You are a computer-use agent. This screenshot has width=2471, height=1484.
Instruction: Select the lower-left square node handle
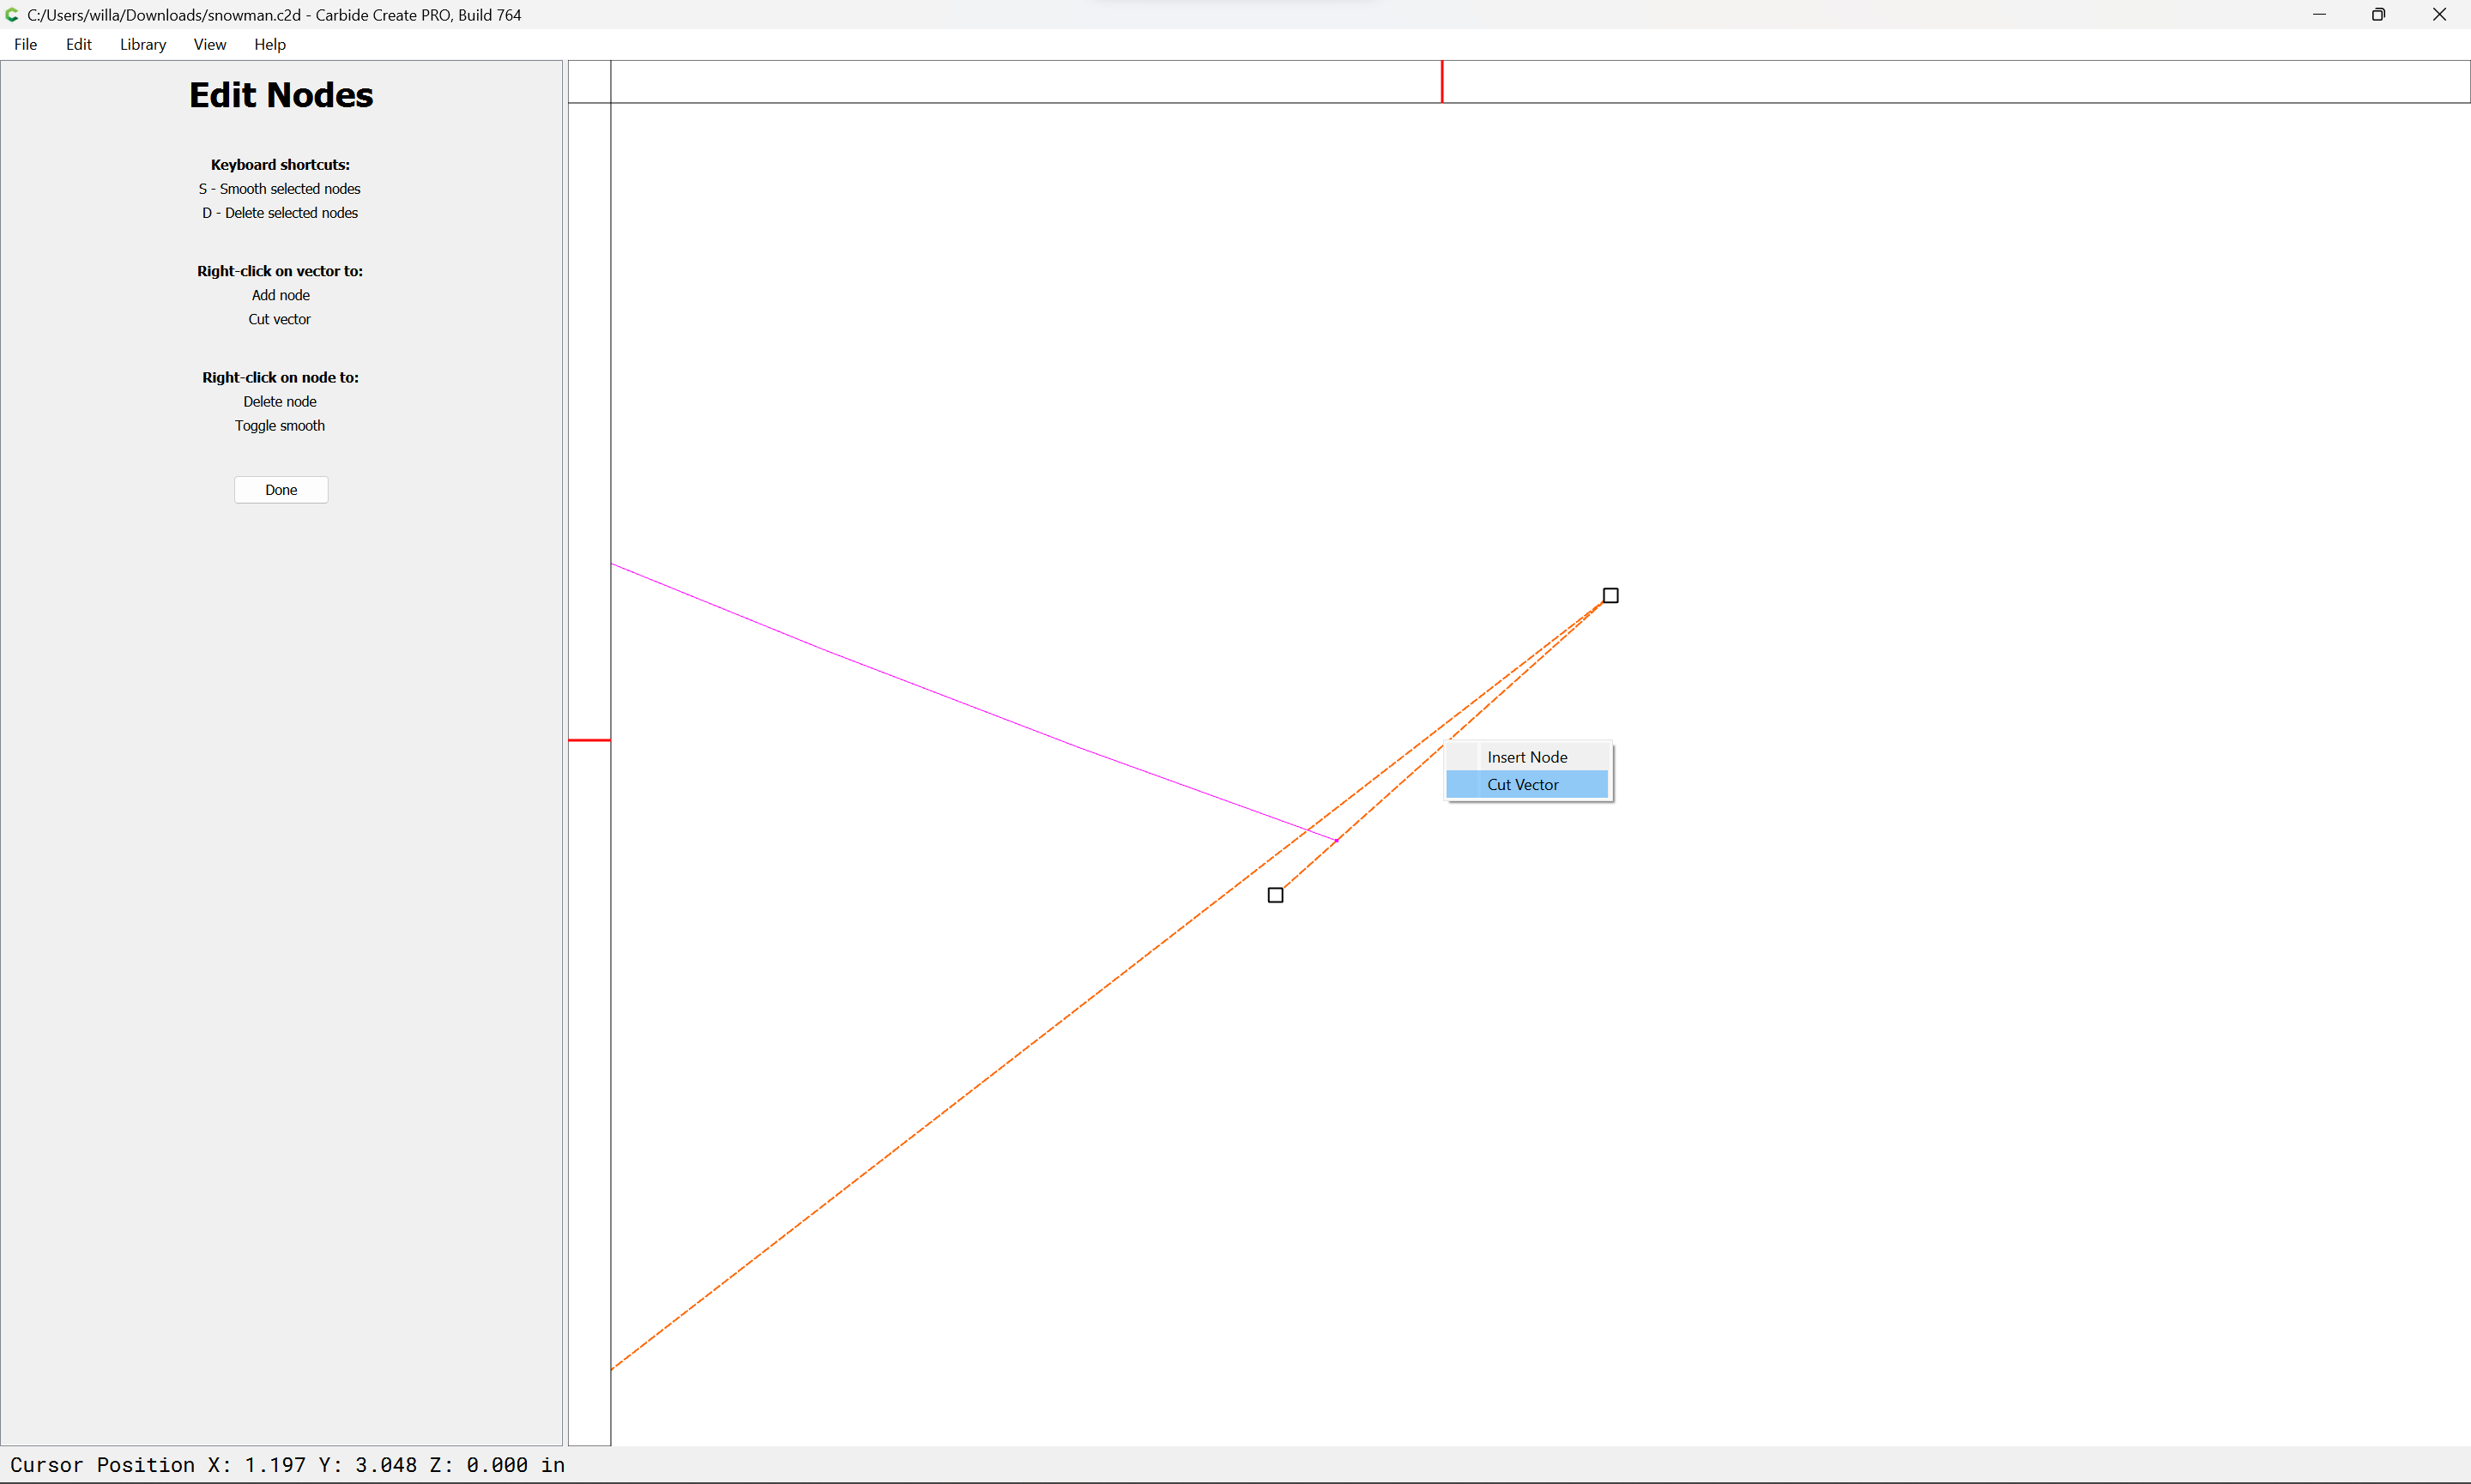point(1275,895)
